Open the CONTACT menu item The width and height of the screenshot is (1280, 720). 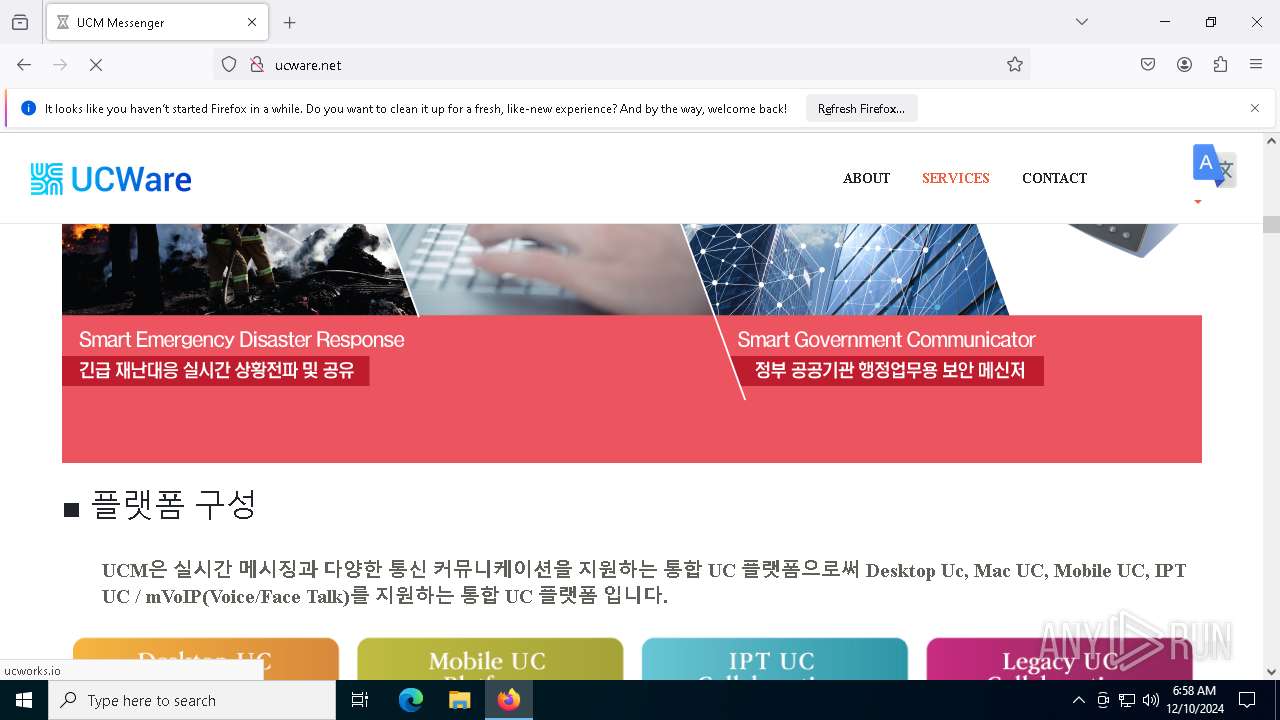pyautogui.click(x=1054, y=178)
